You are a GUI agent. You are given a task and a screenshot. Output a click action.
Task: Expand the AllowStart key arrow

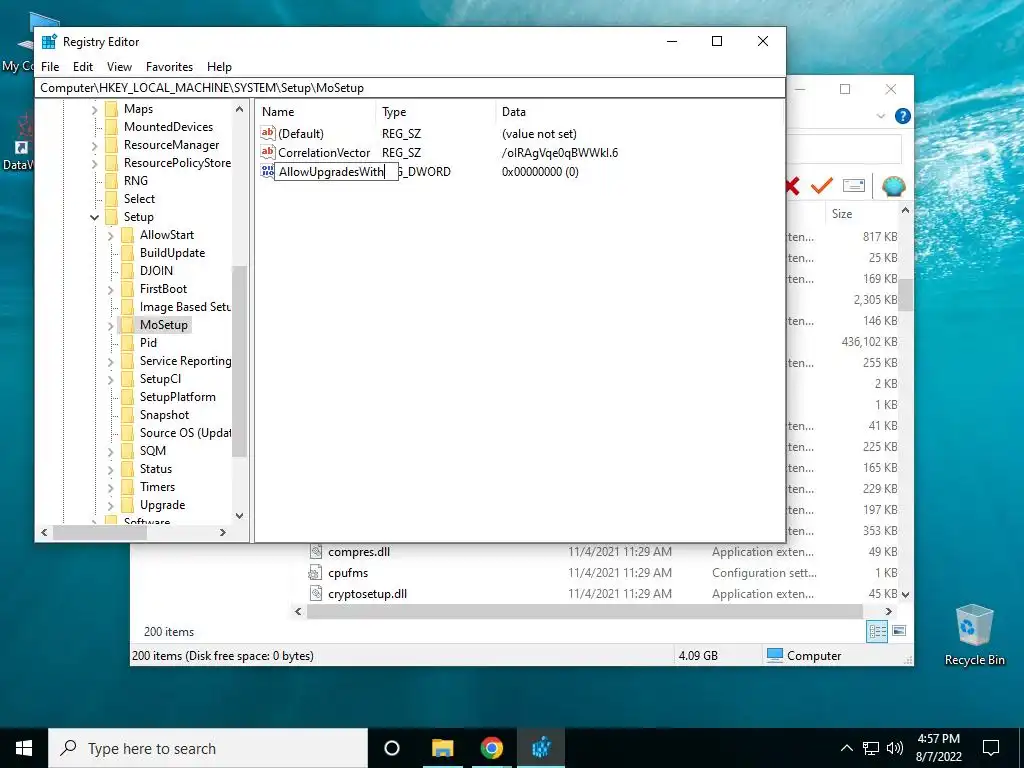pyautogui.click(x=110, y=235)
